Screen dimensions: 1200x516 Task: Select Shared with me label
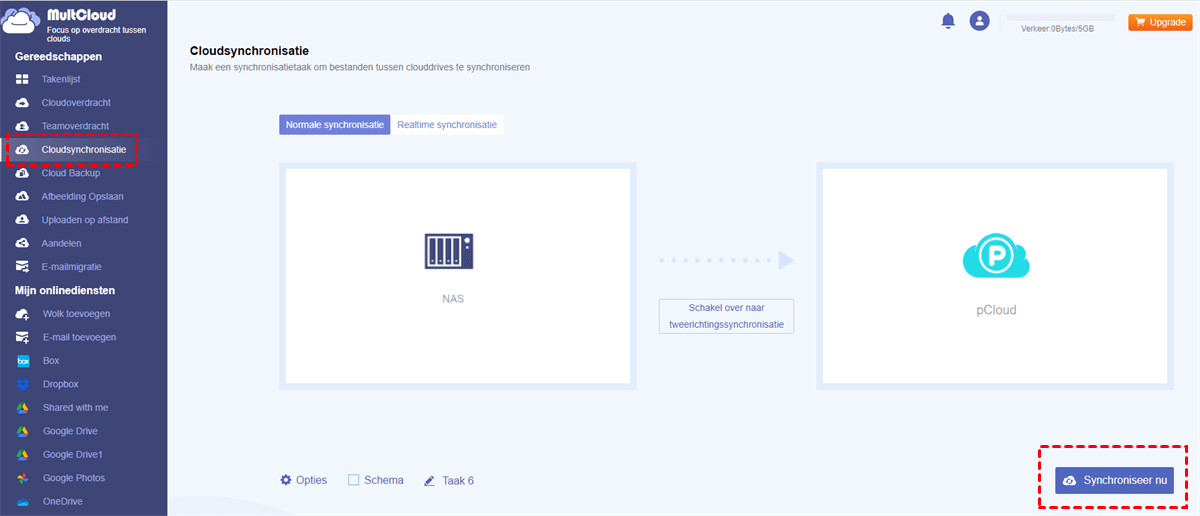click(75, 408)
